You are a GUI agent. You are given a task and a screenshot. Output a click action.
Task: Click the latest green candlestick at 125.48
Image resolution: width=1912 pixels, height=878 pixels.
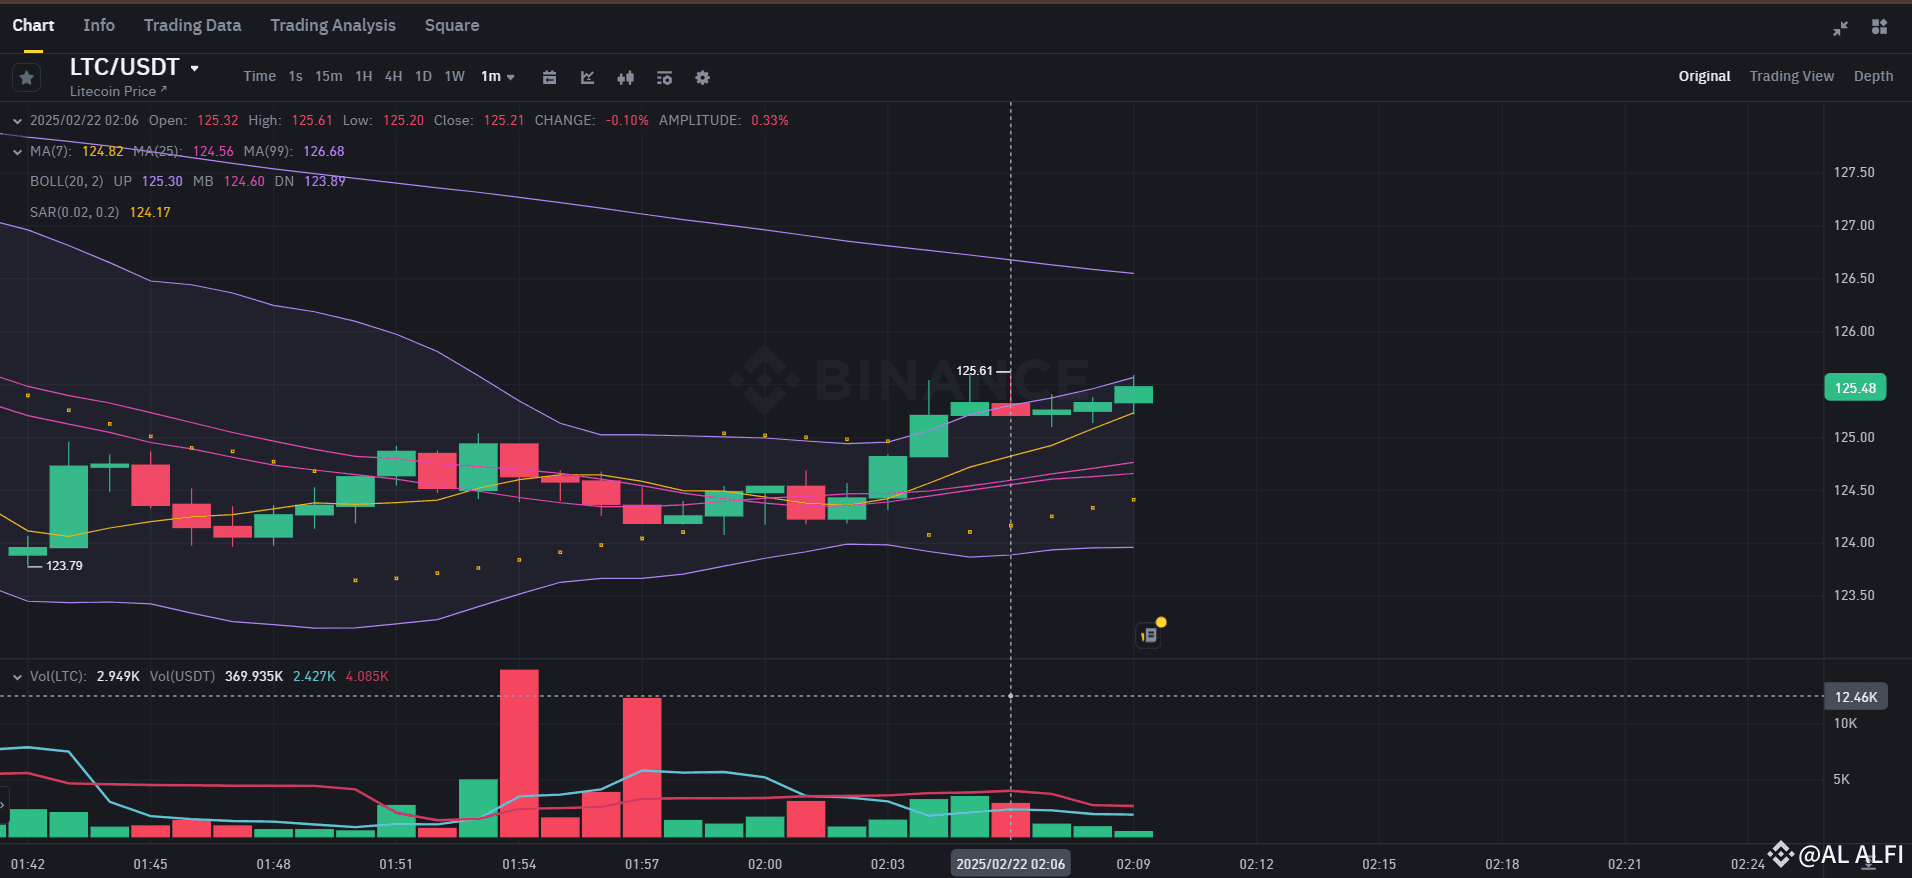click(x=1133, y=395)
